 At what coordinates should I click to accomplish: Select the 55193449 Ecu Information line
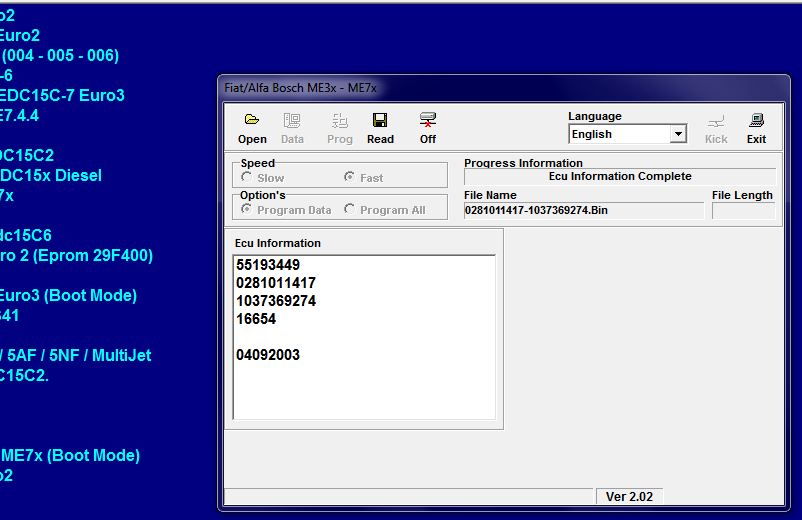[268, 265]
